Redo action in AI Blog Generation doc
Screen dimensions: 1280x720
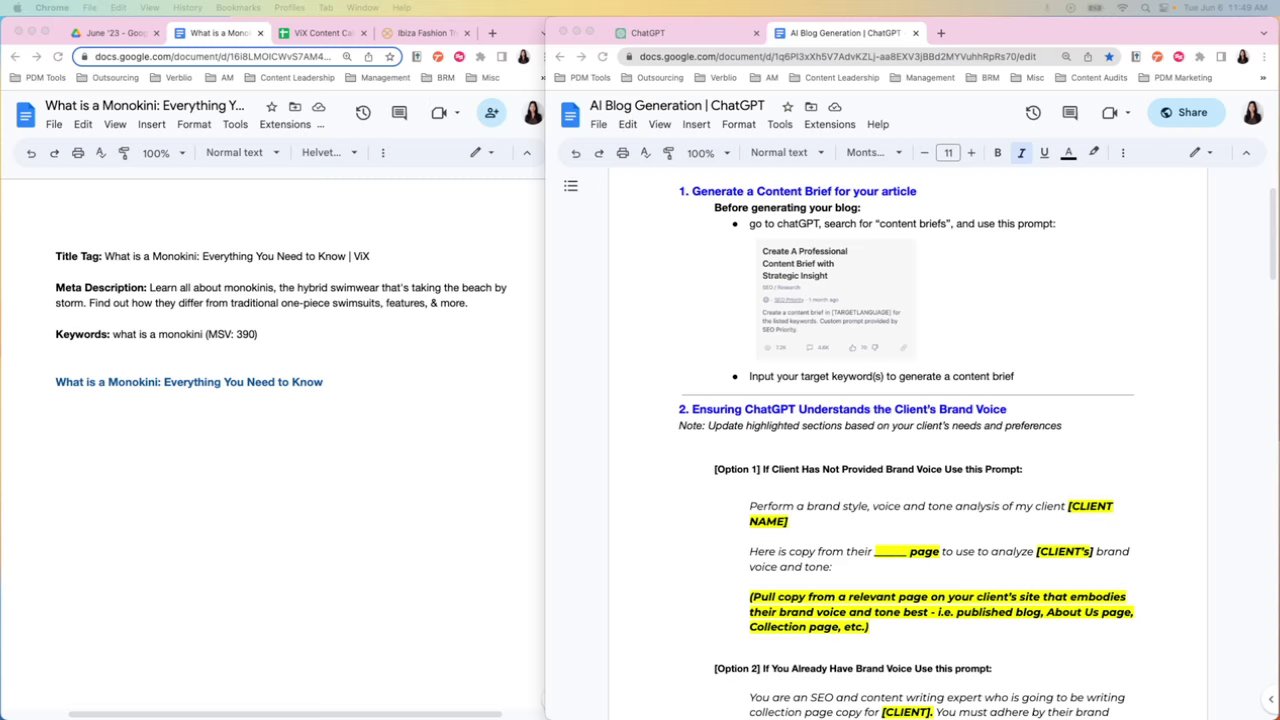point(599,153)
